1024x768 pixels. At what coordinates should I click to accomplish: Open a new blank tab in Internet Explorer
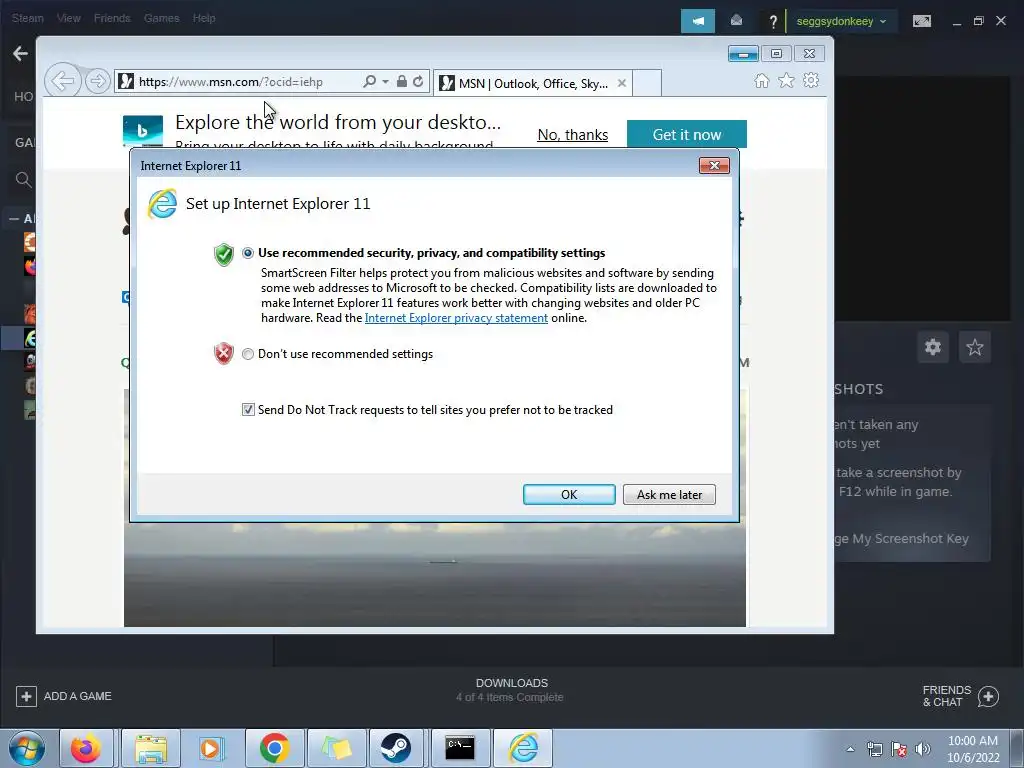click(647, 83)
